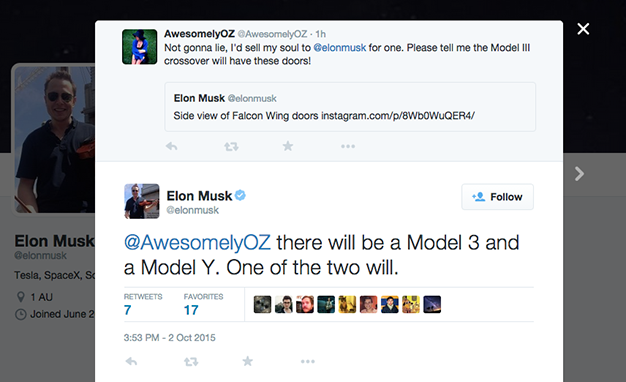Image resolution: width=626 pixels, height=382 pixels.
Task: Open the @AwesomelyOZ mention in reply
Action: (x=197, y=243)
